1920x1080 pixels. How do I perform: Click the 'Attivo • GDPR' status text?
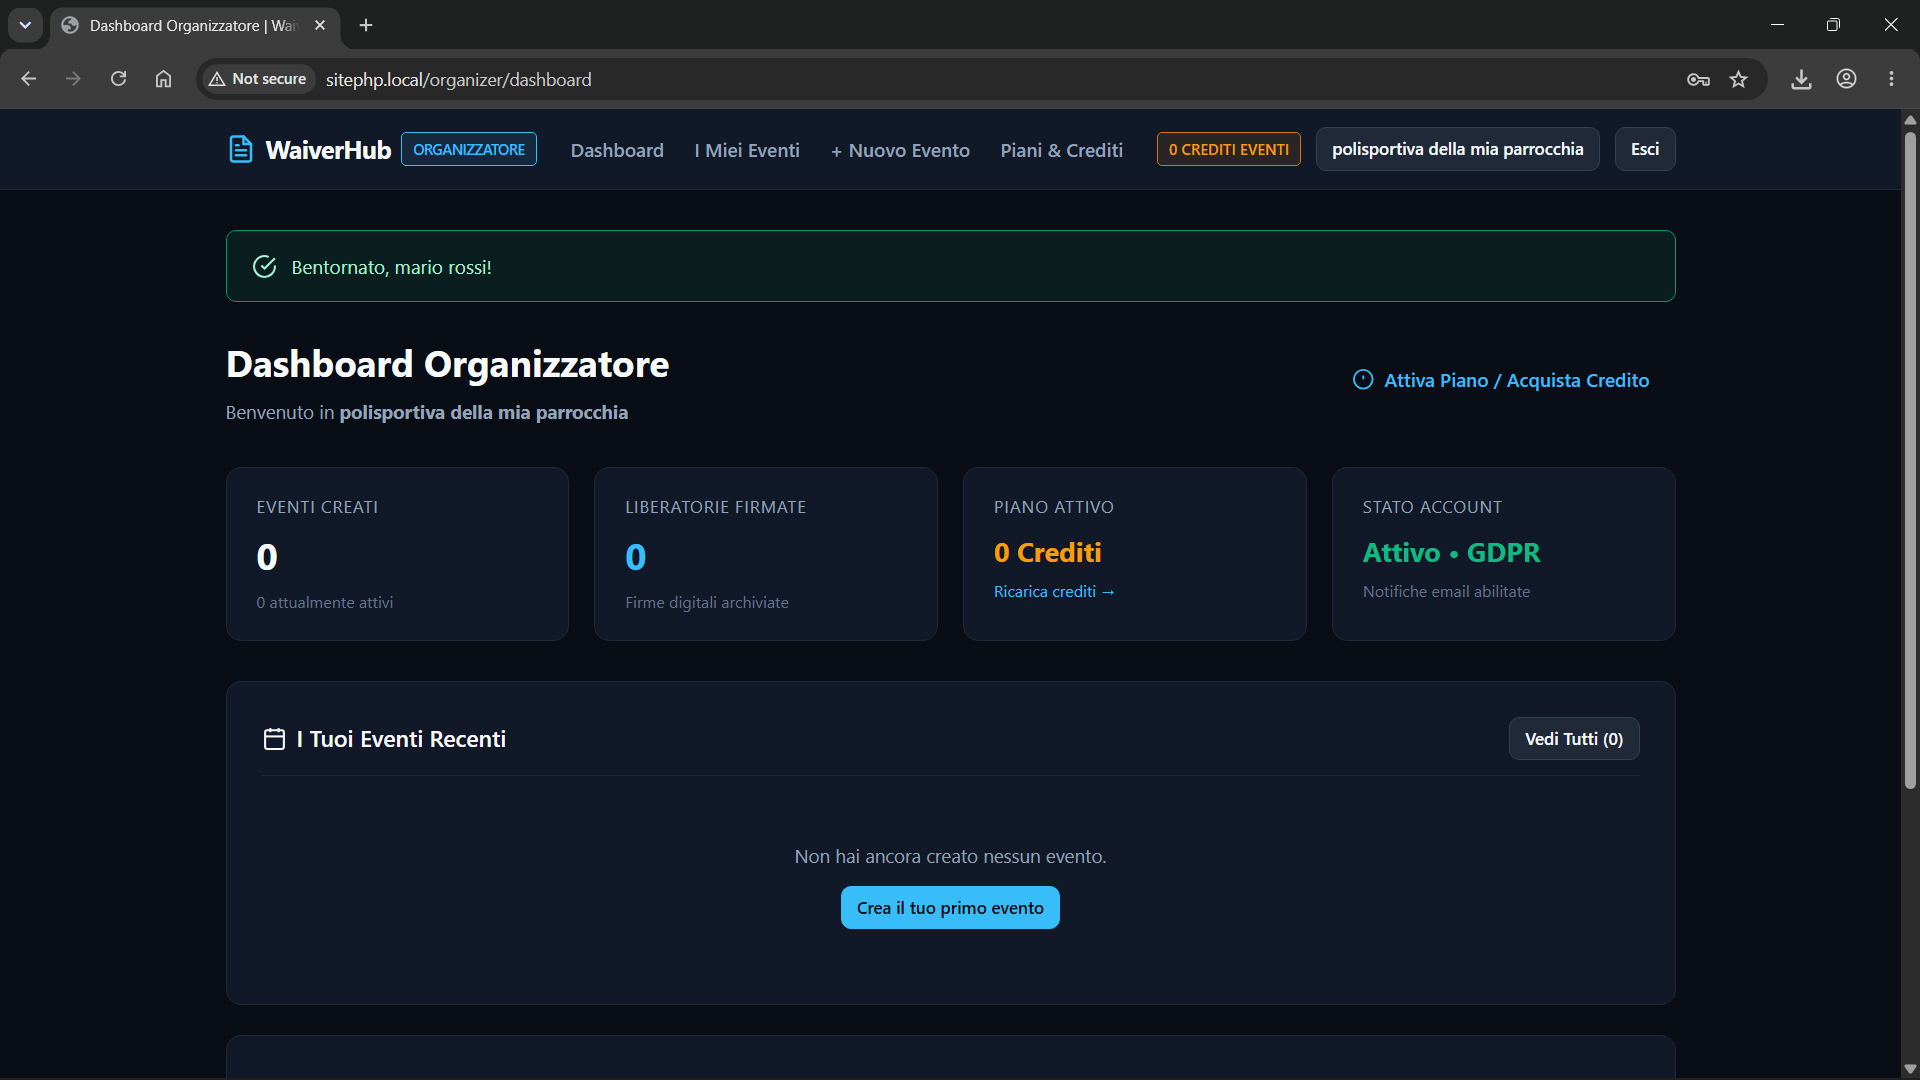coord(1451,553)
